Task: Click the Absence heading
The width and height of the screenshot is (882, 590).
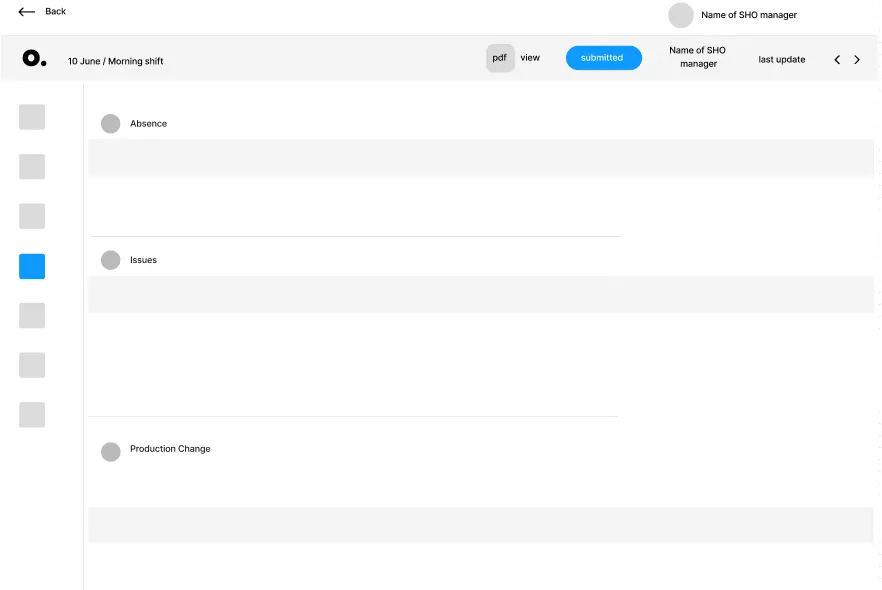Action: click(x=148, y=124)
